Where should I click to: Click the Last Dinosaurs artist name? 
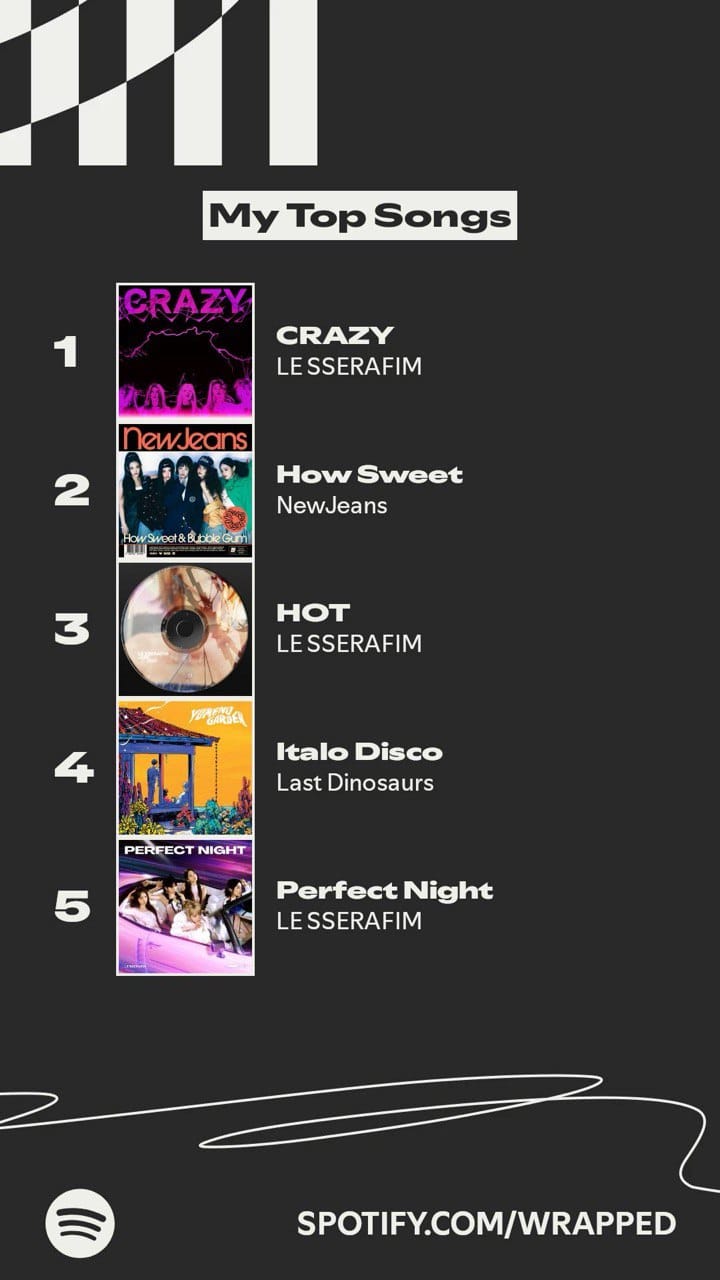[355, 782]
